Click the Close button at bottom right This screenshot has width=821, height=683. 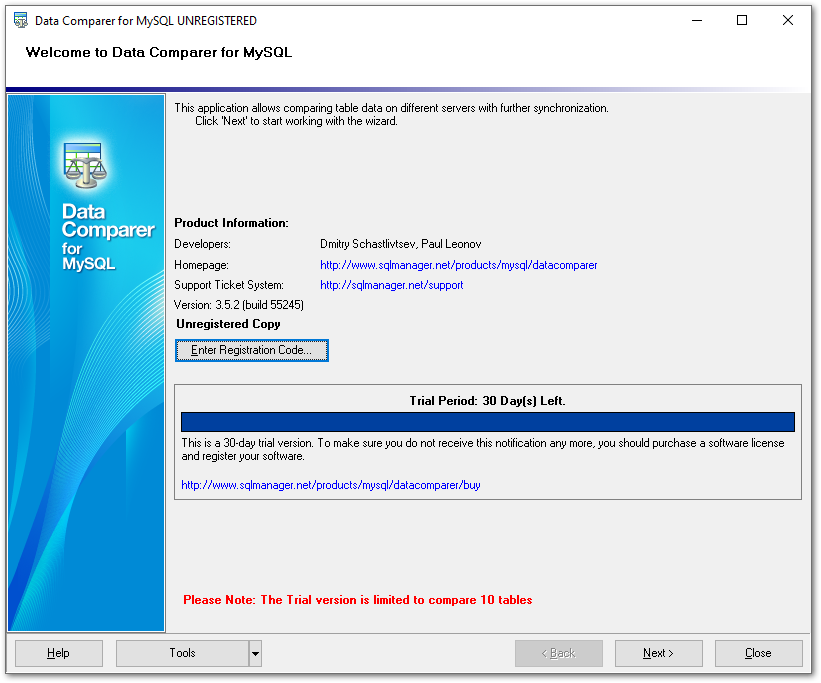[759, 653]
